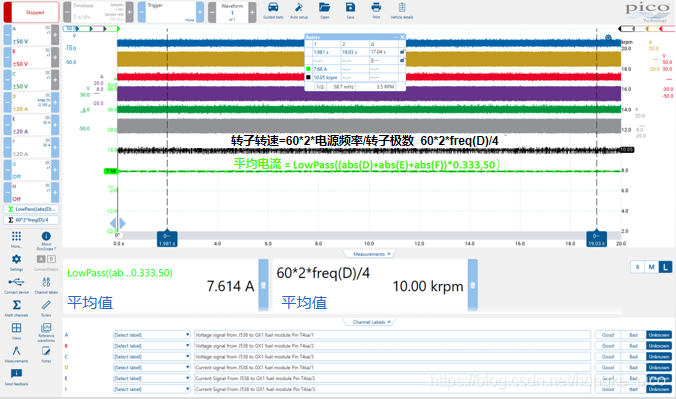The height and width of the screenshot is (399, 676).
Task: Click the zoom magnifier on graph
Action: (608, 38)
